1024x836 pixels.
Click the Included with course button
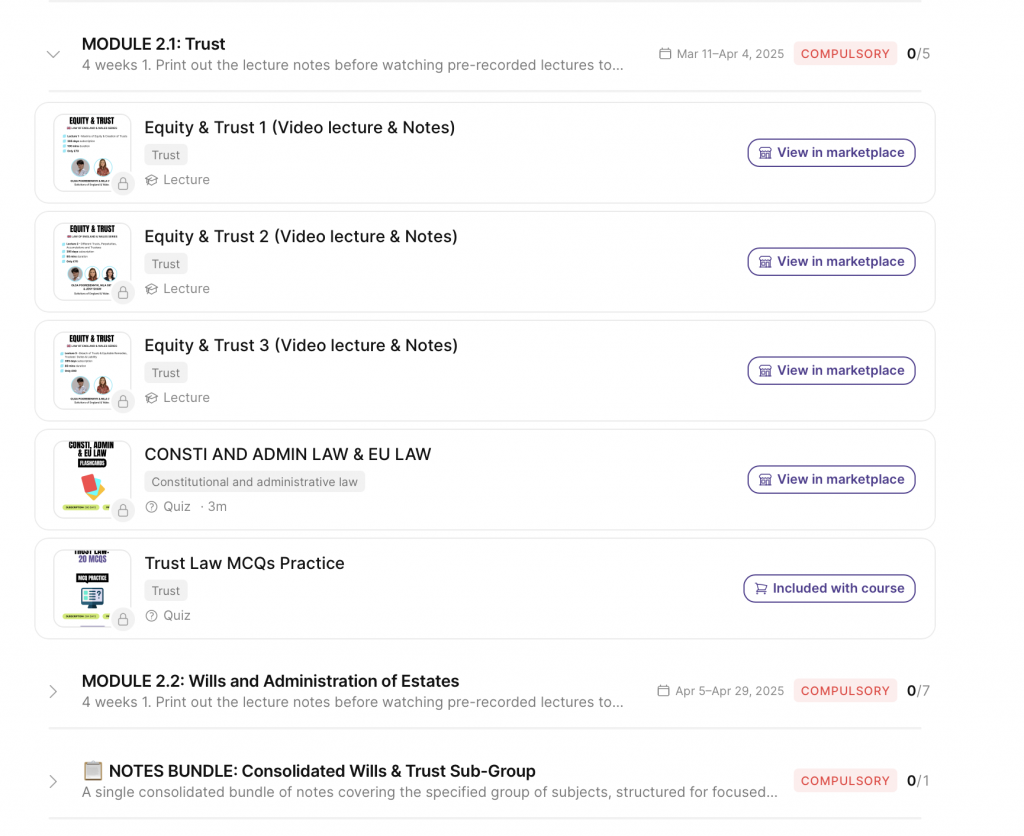pyautogui.click(x=829, y=588)
